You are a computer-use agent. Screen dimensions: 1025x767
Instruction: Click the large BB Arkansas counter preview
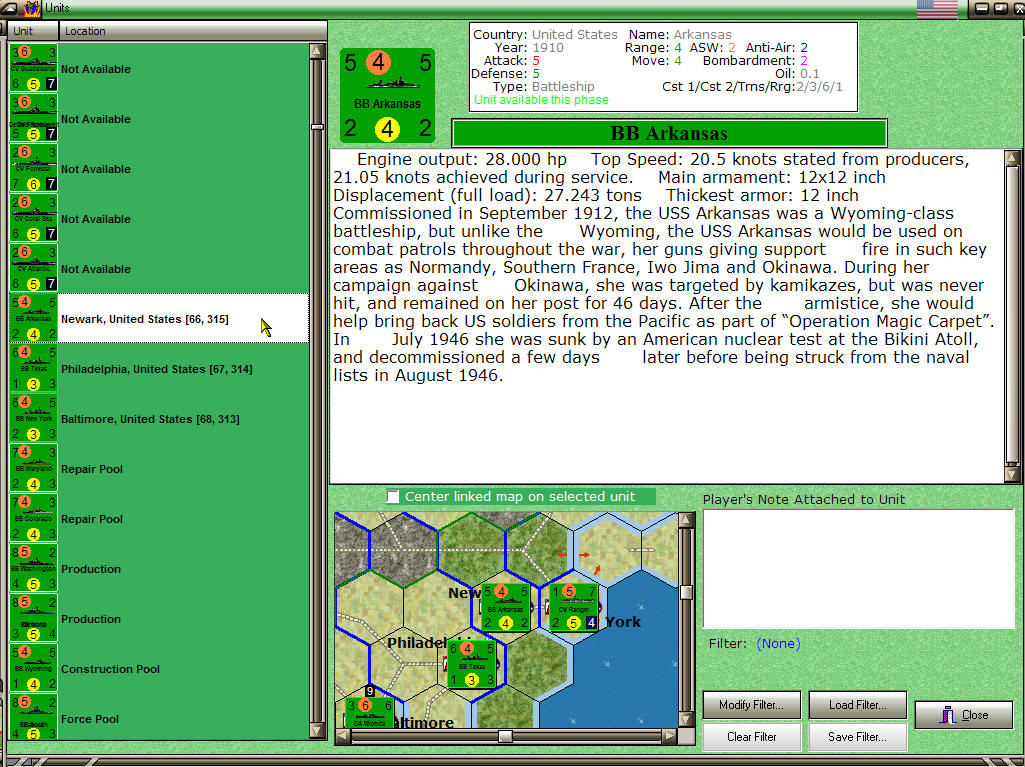tap(388, 95)
